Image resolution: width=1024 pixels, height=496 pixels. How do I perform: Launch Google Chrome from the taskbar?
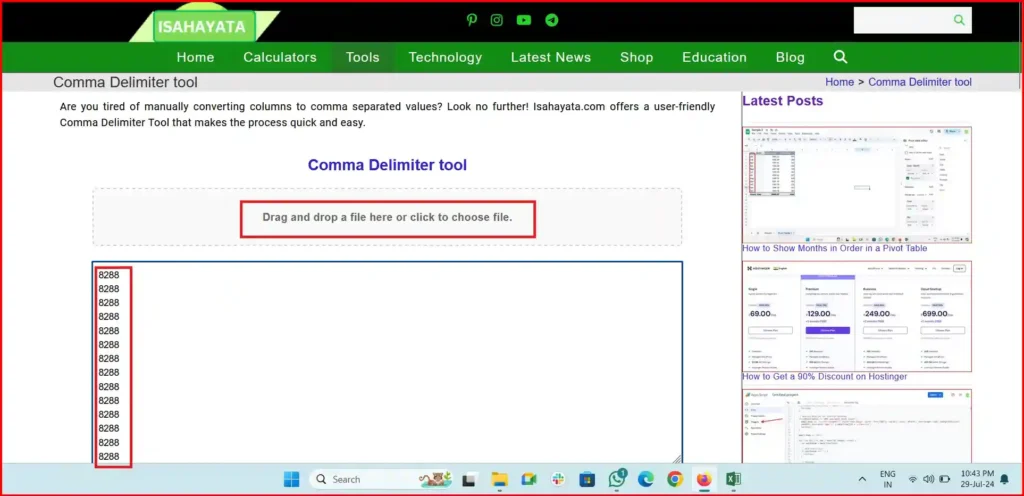coord(675,479)
